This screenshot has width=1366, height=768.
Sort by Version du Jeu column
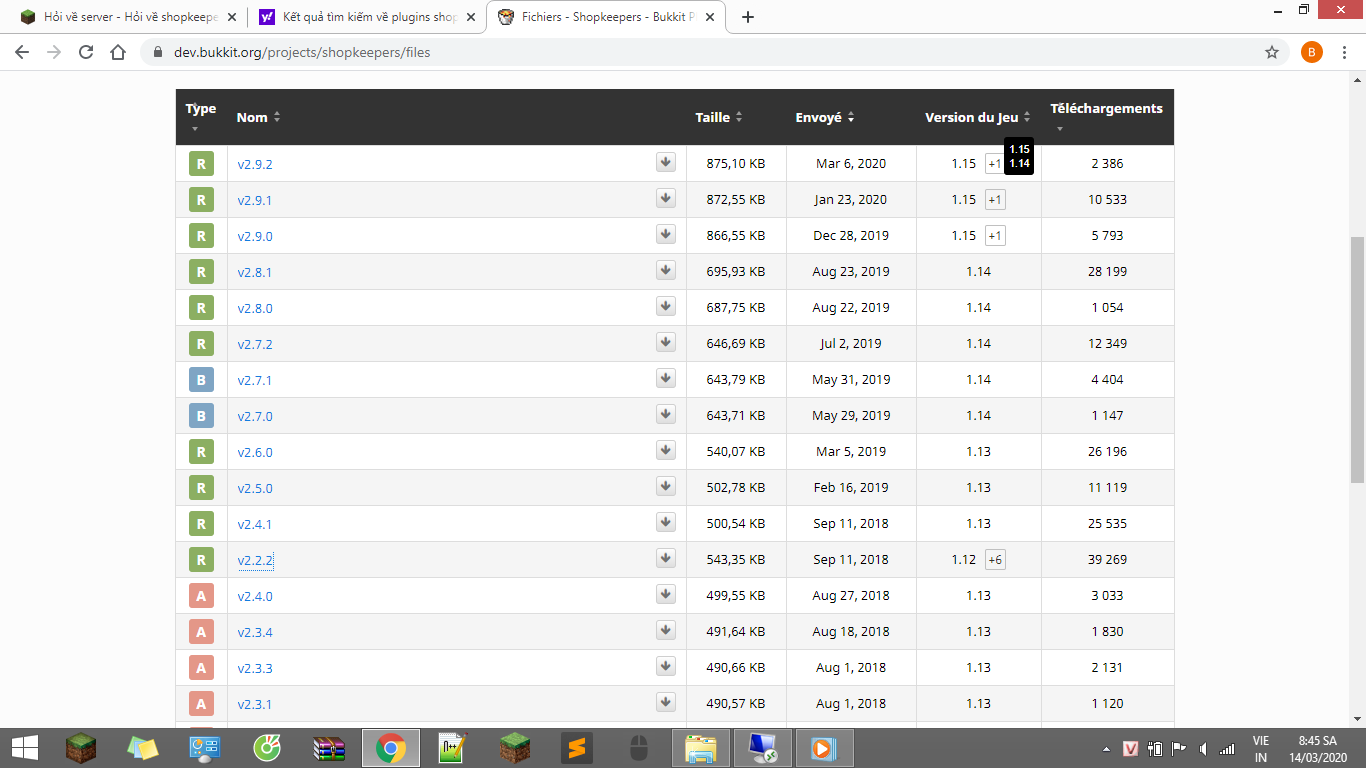click(978, 117)
